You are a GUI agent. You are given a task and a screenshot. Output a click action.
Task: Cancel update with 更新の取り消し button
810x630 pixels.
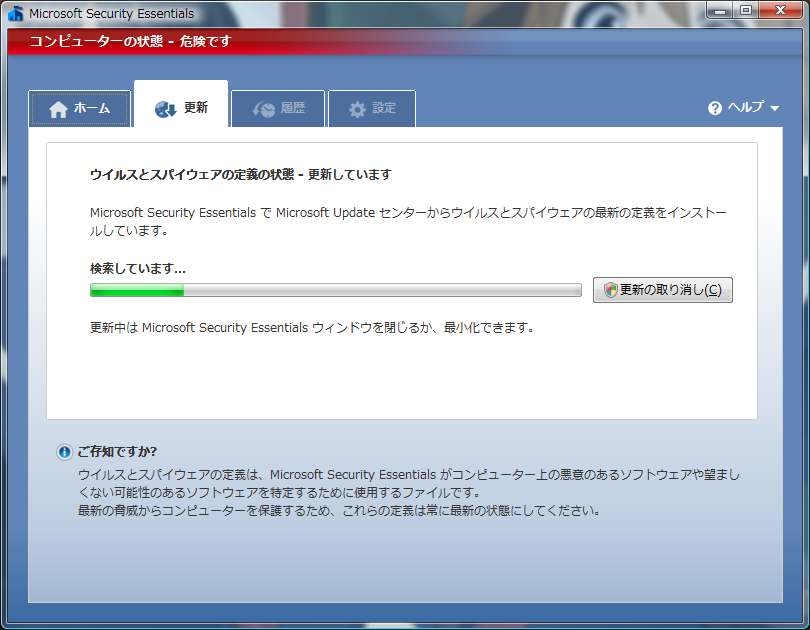(x=663, y=290)
